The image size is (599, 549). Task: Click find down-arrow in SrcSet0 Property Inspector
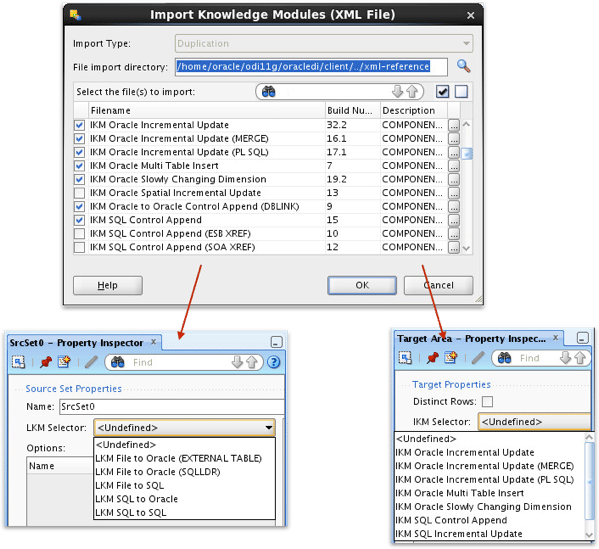[x=237, y=362]
